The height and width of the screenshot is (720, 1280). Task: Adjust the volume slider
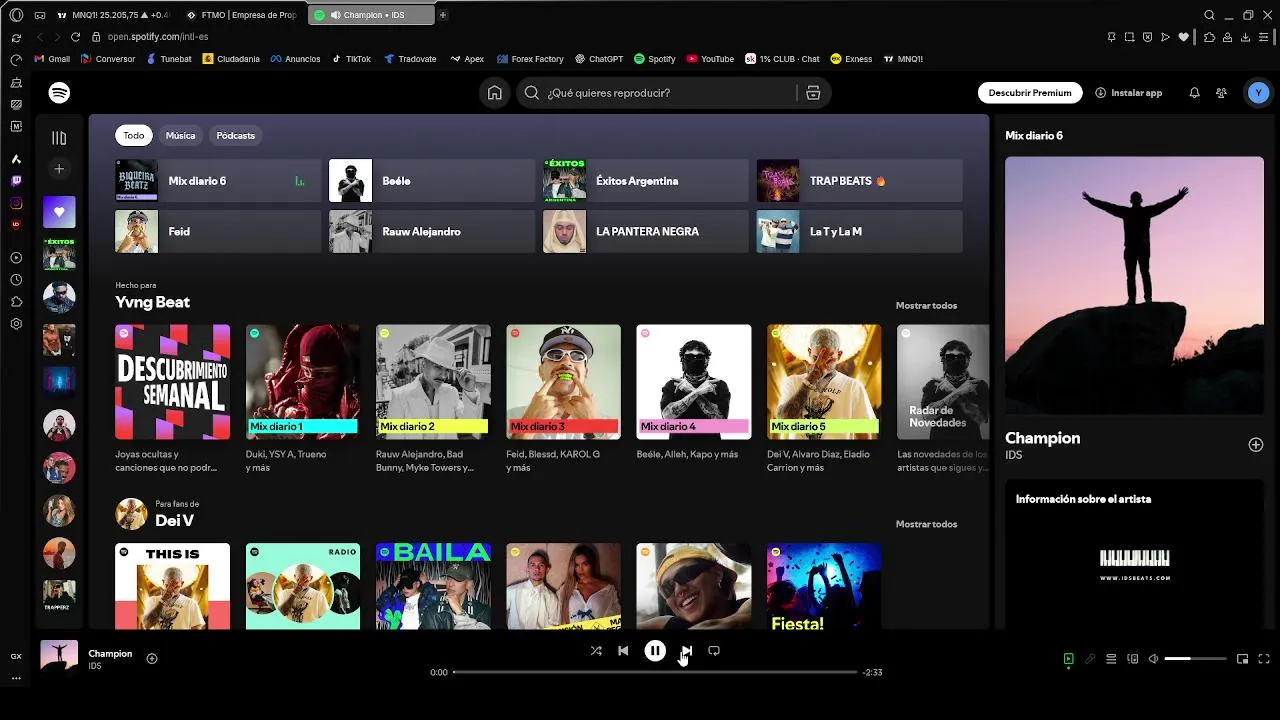coord(1195,659)
